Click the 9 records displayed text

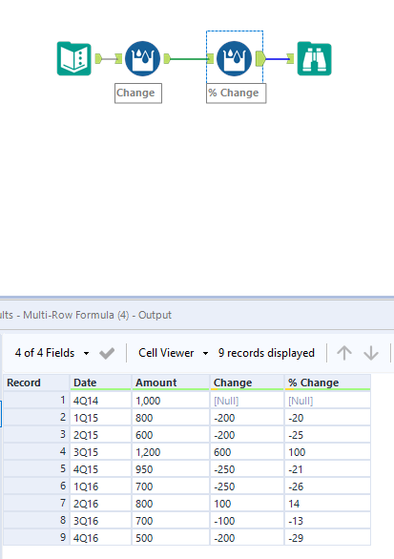tap(266, 353)
